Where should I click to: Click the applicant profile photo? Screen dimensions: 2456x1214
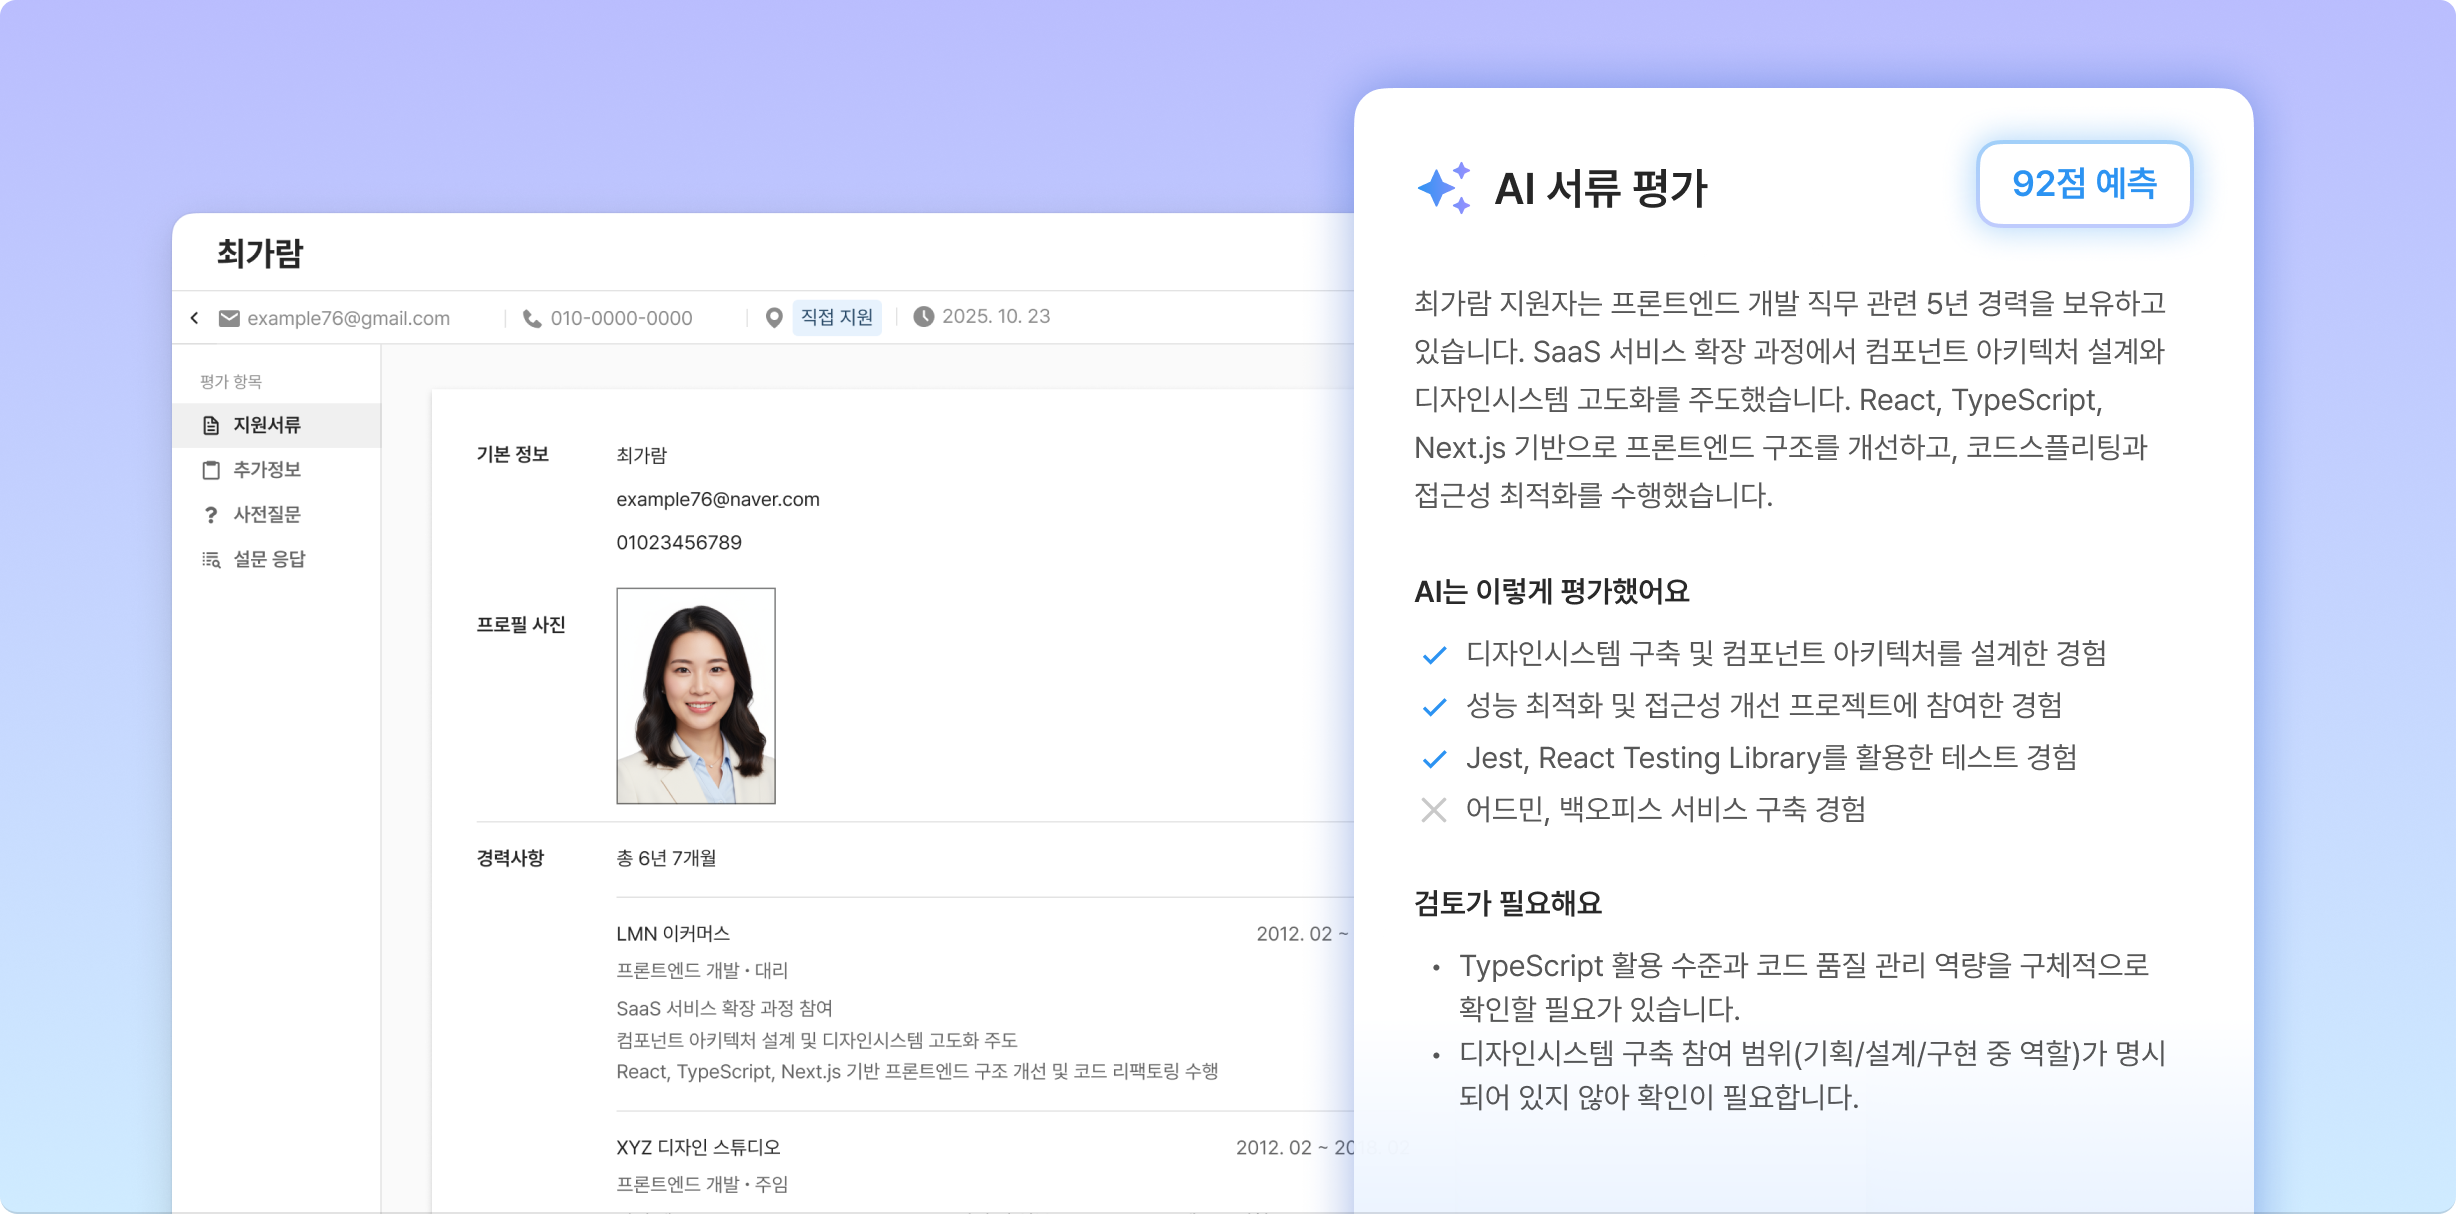tap(695, 696)
